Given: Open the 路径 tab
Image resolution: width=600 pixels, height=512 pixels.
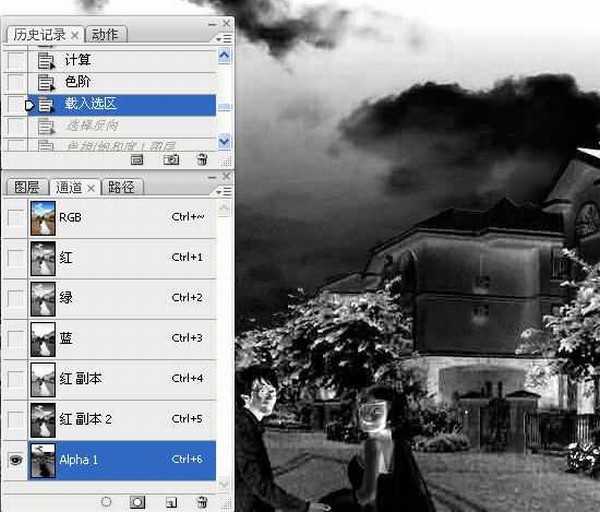Looking at the screenshot, I should tap(121, 187).
